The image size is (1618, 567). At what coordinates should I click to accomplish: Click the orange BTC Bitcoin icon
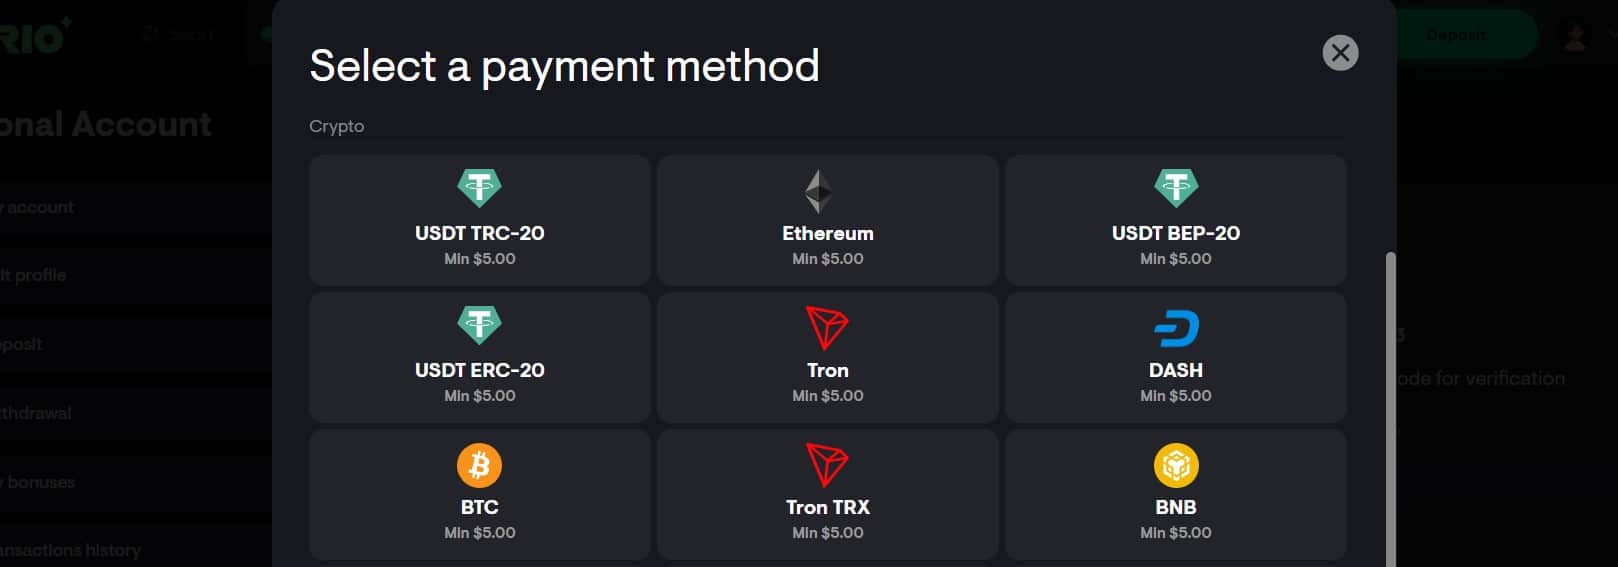(479, 465)
